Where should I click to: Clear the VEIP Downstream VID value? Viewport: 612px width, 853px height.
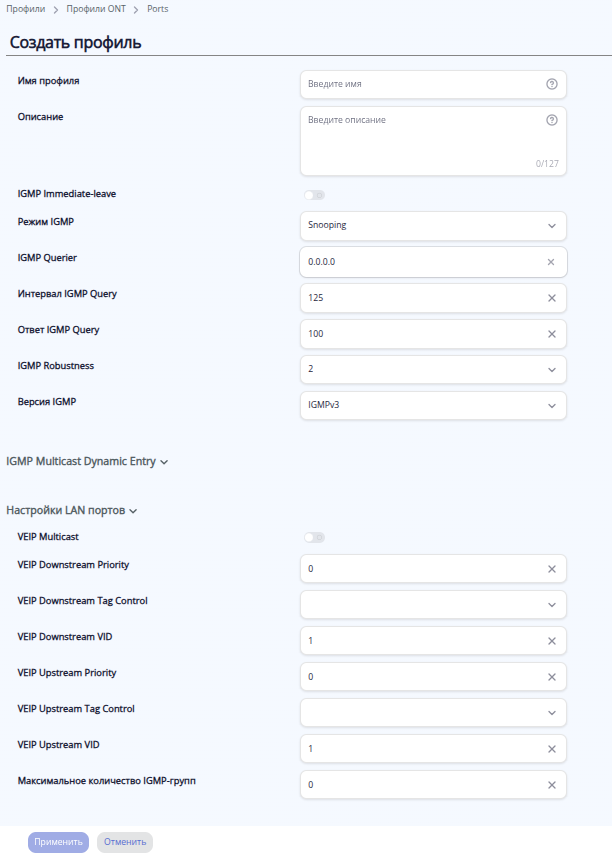551,640
